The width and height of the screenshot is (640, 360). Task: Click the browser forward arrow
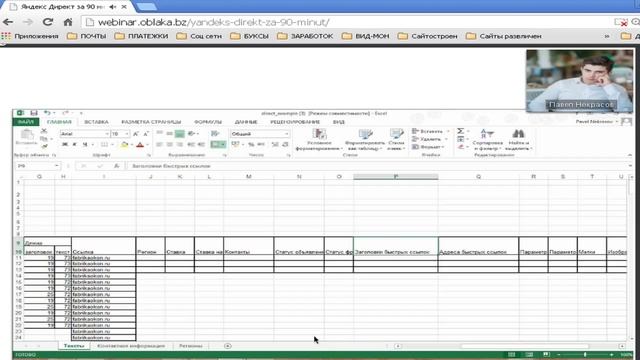coord(27,22)
